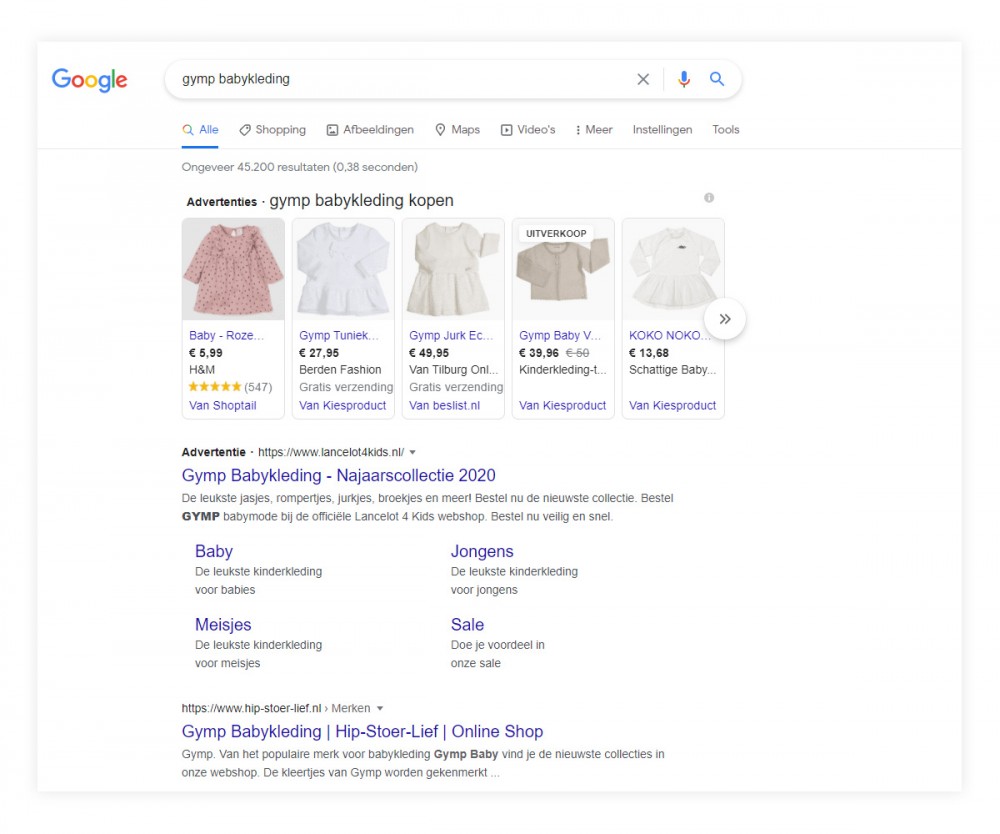
Task: Click the 'Van beslist.nl' link
Action: coord(445,406)
